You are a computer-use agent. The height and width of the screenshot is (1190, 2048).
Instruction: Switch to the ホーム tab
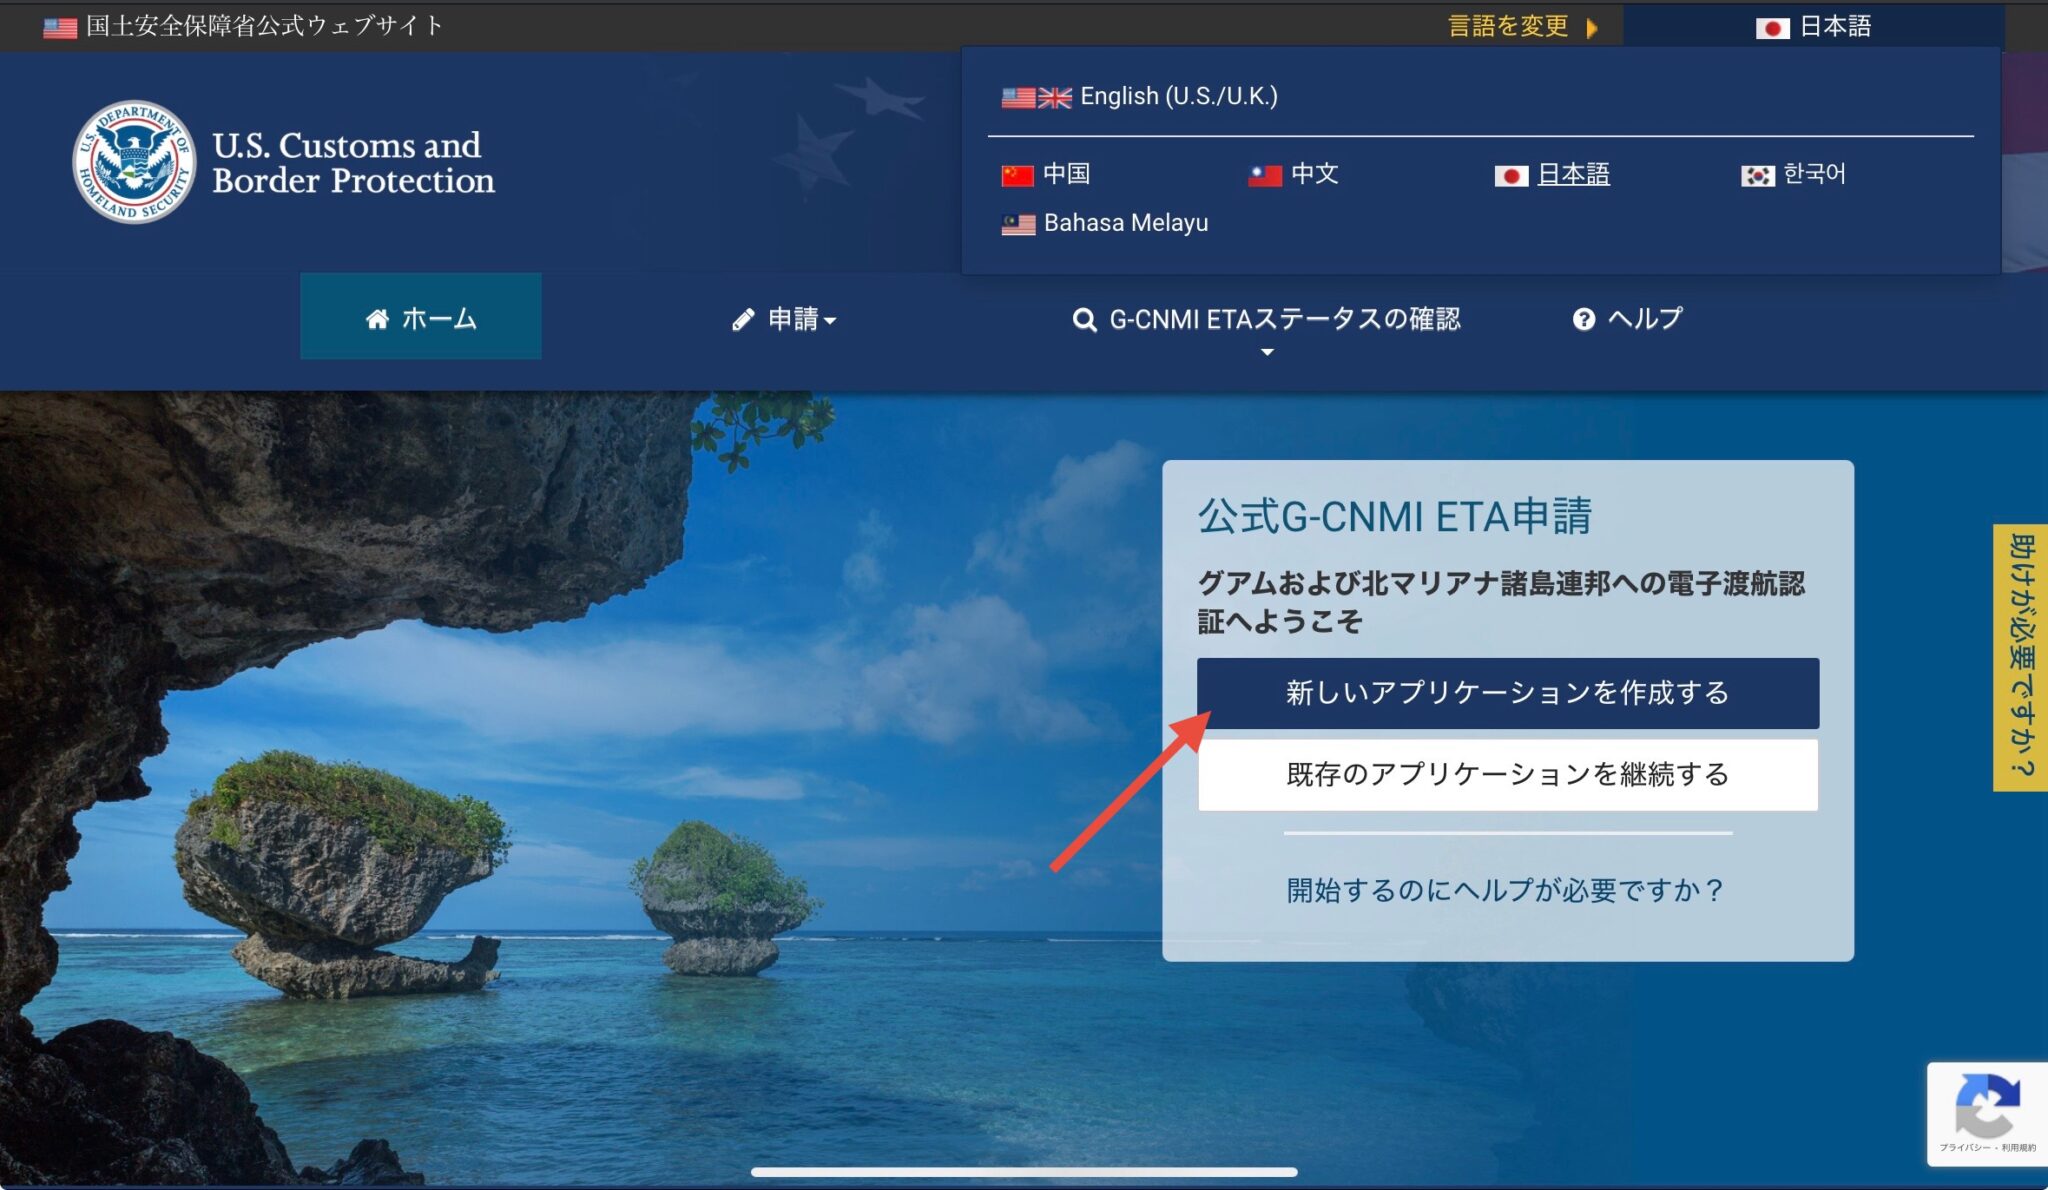[420, 317]
